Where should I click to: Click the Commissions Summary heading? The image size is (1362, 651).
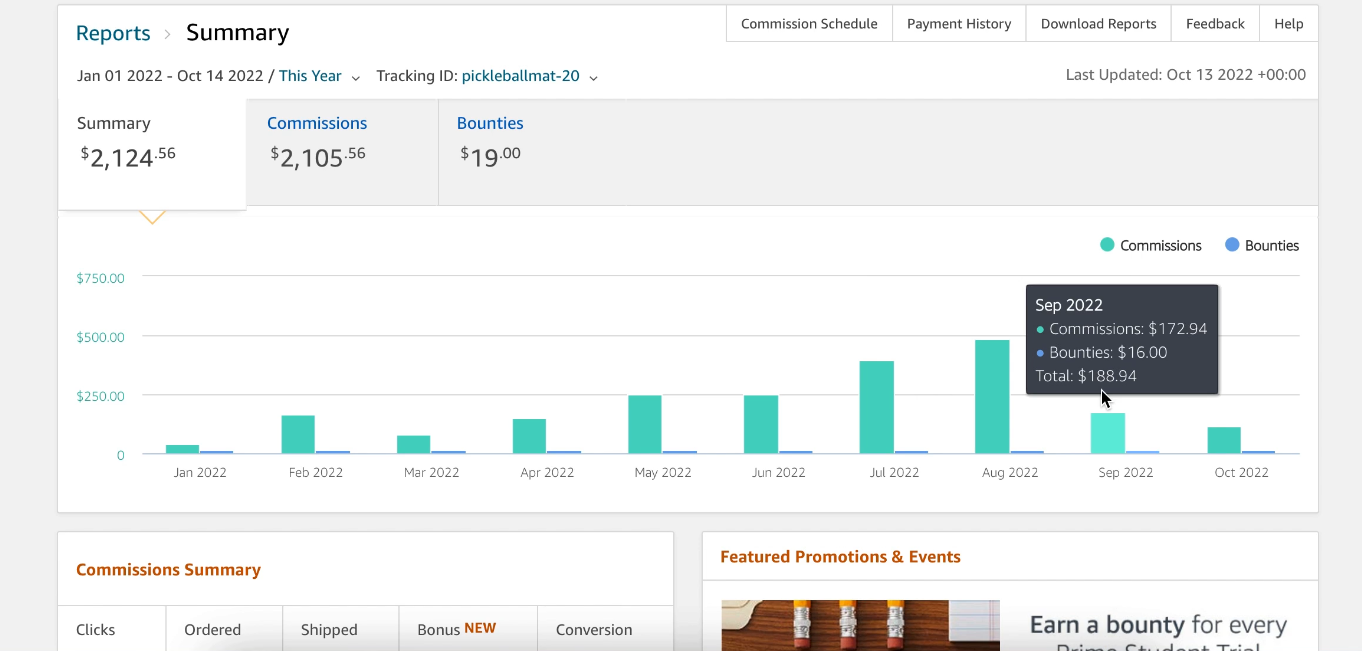[168, 570]
